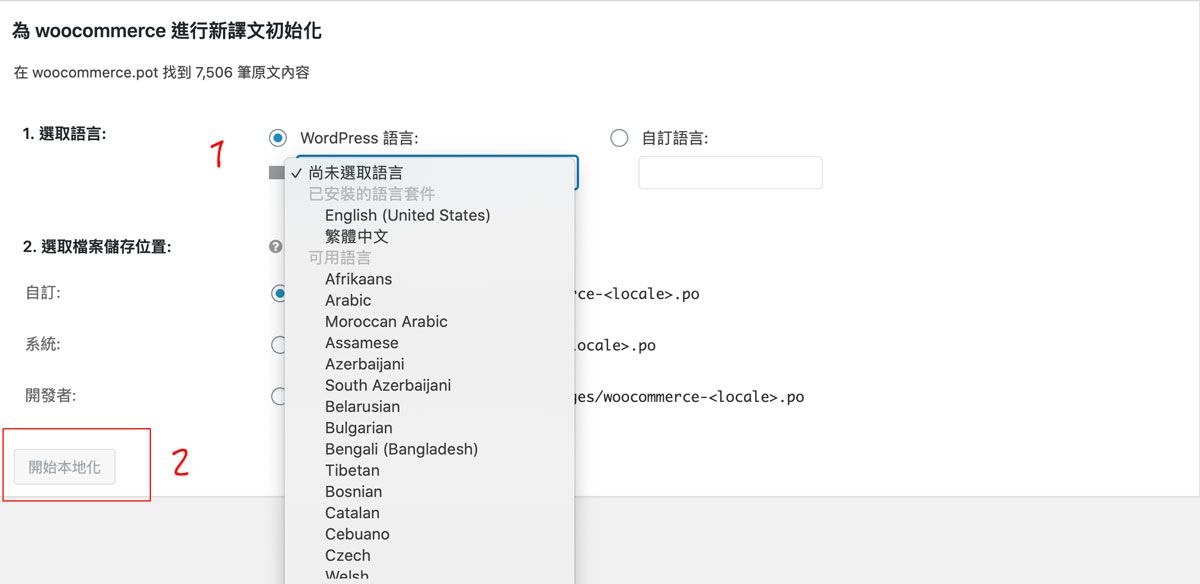Click the 開始本地化 button
Viewport: 1200px width, 584px height.
[x=65, y=467]
